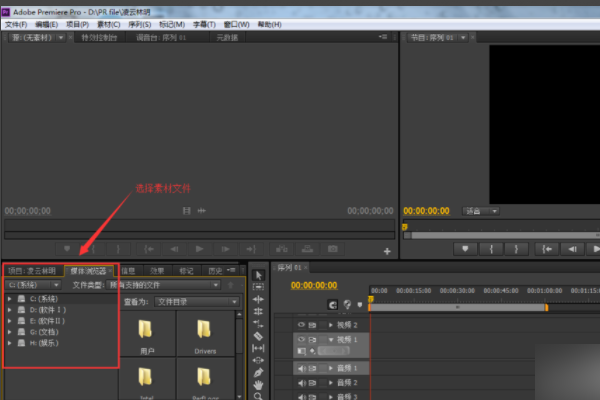Click Insert button in Source monitor

coord(281,249)
